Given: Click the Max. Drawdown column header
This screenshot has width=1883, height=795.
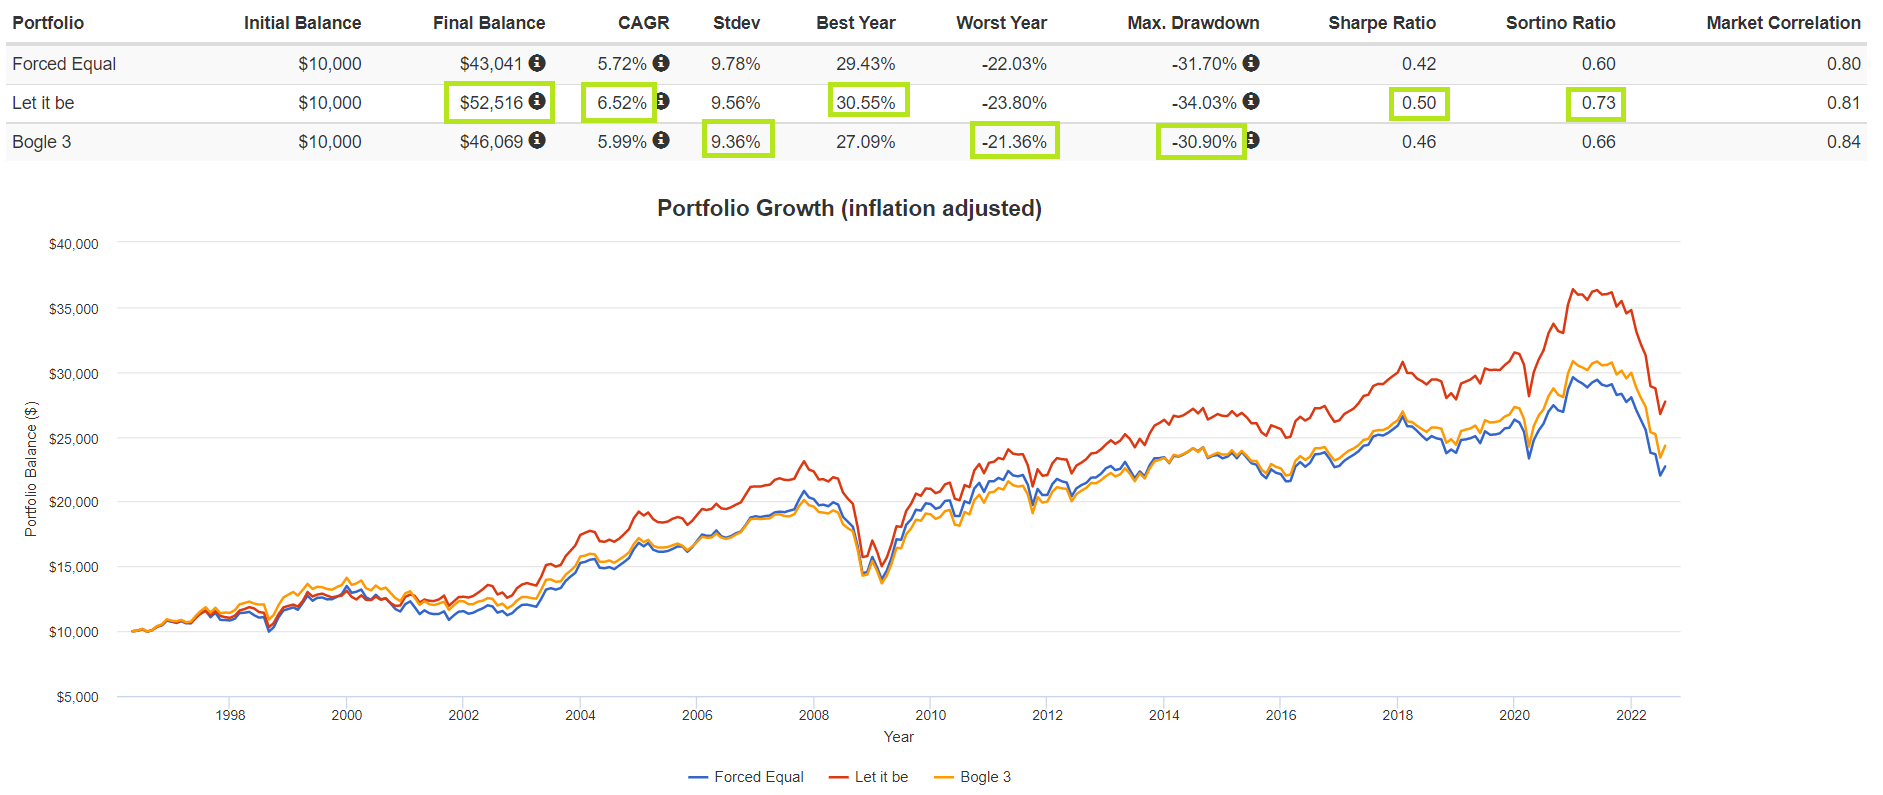Looking at the screenshot, I should tap(1193, 23).
